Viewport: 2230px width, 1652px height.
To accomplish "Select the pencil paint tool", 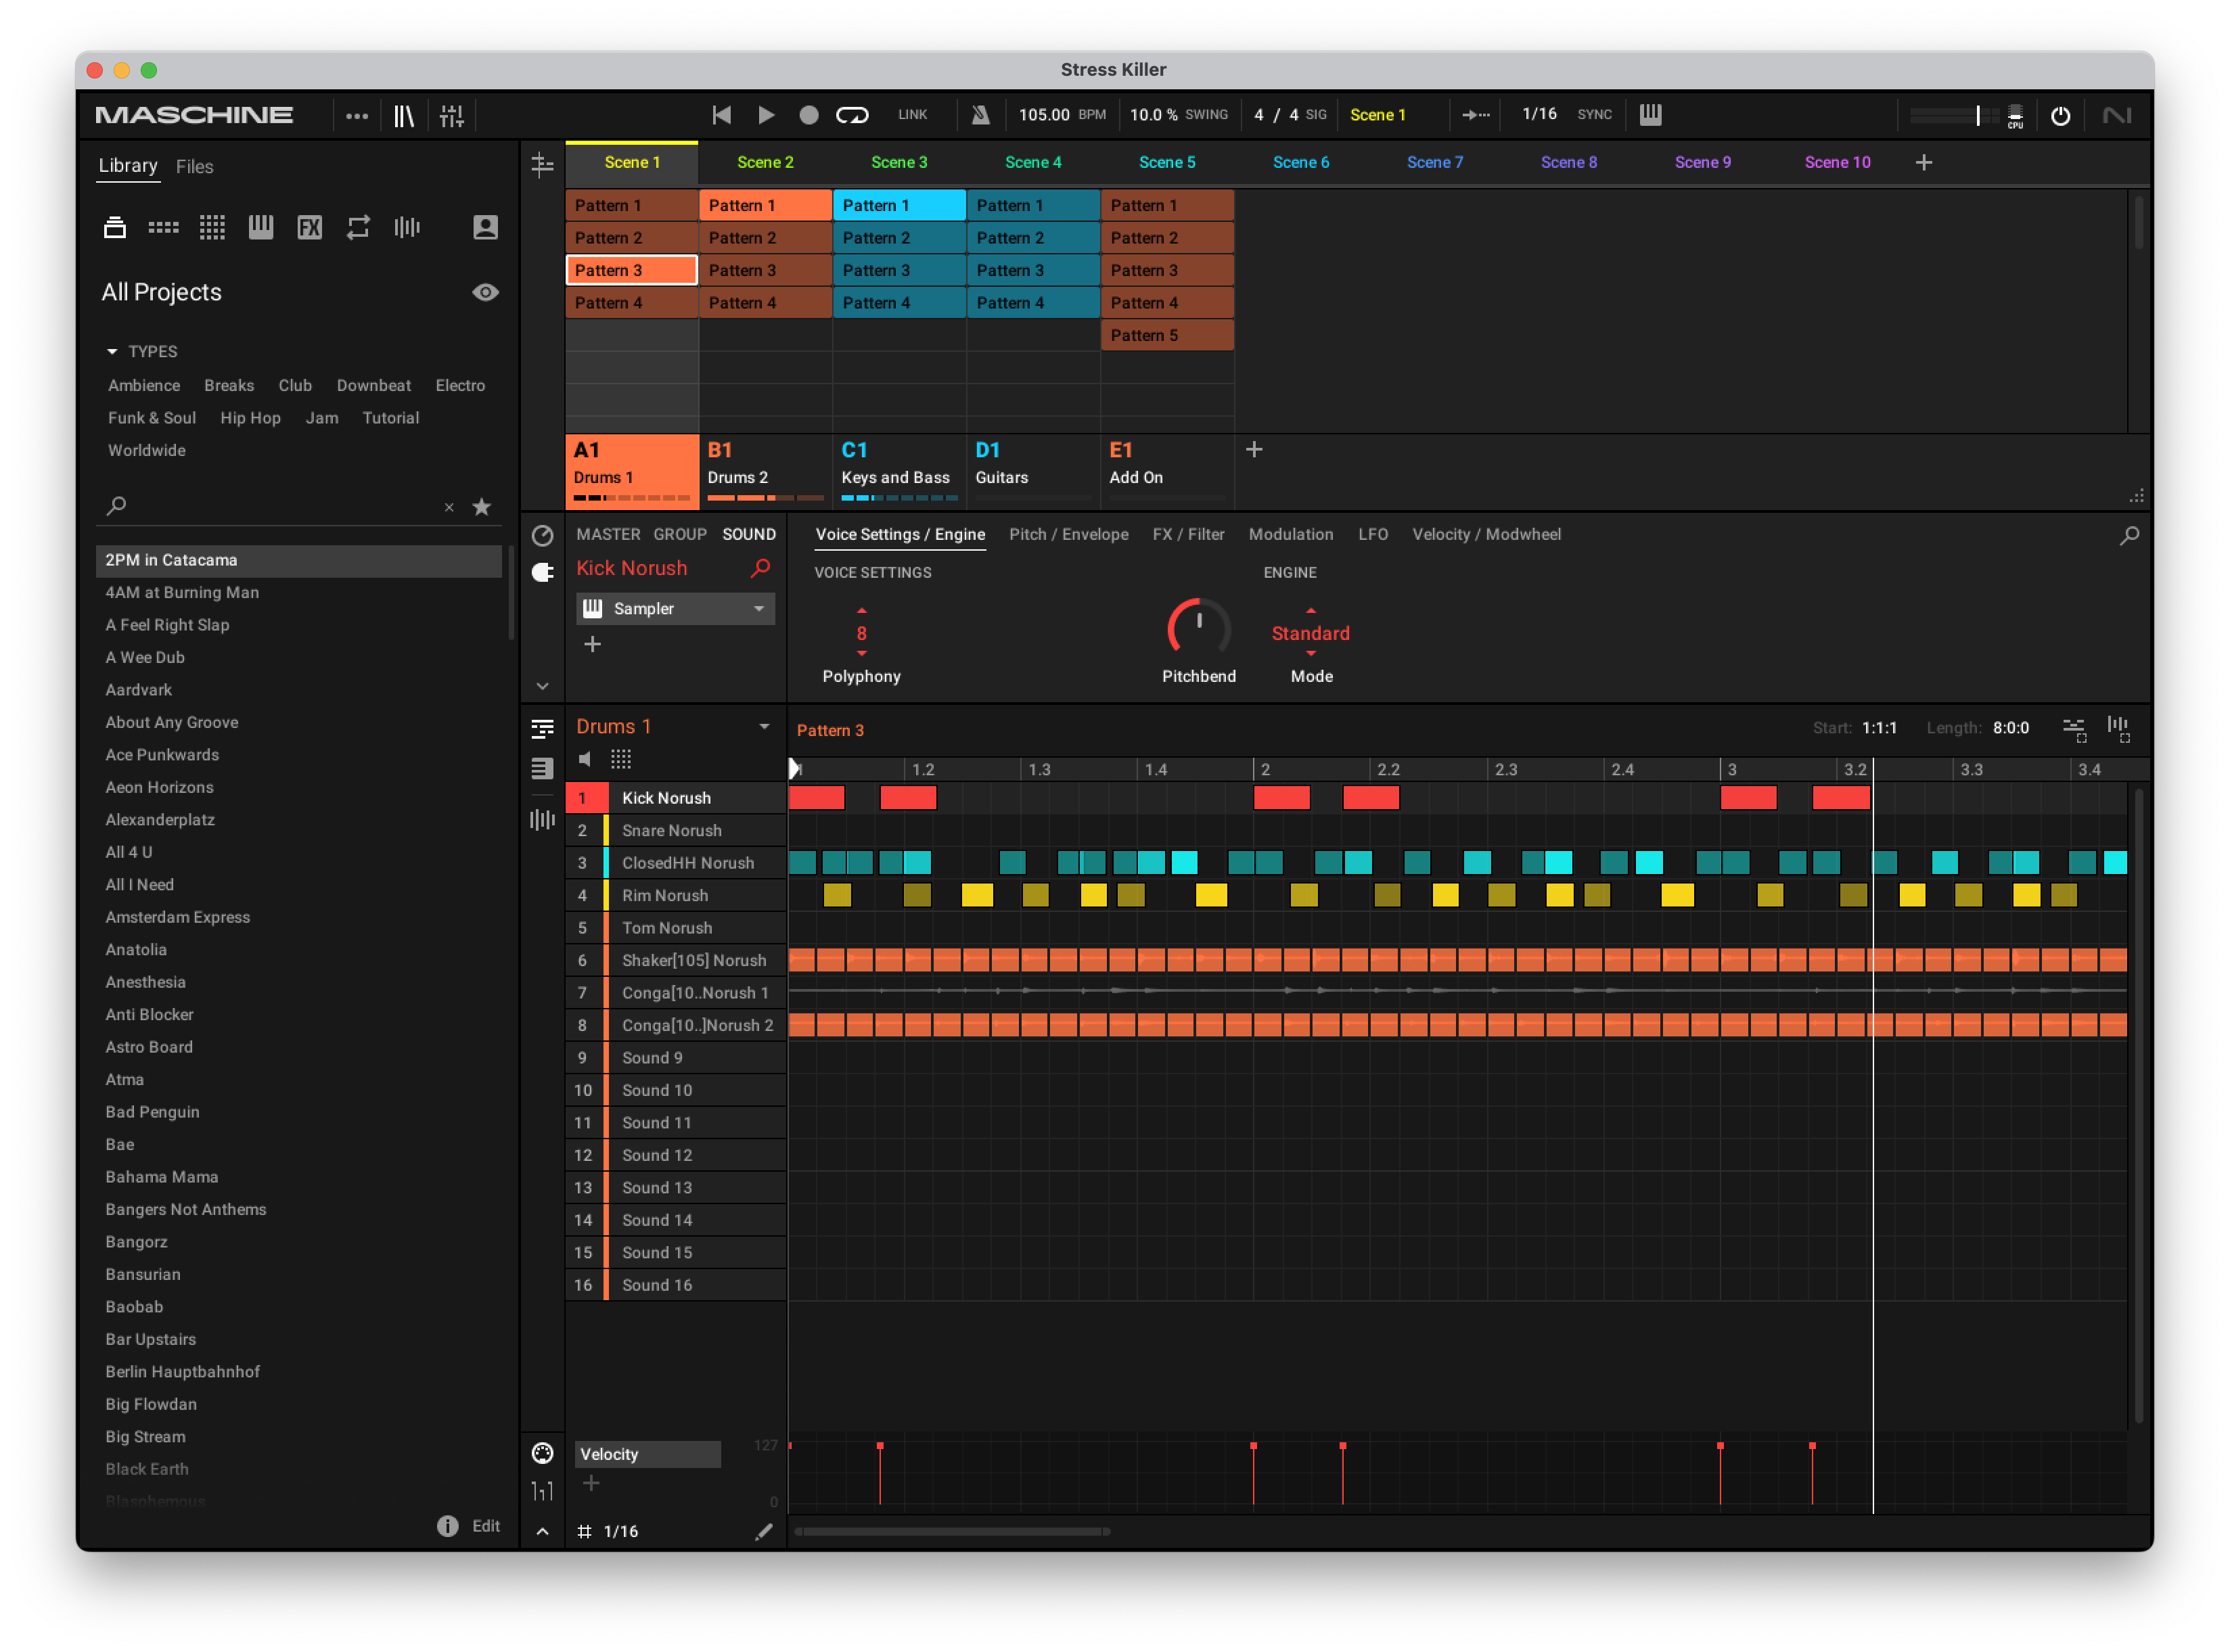I will pyautogui.click(x=763, y=1532).
